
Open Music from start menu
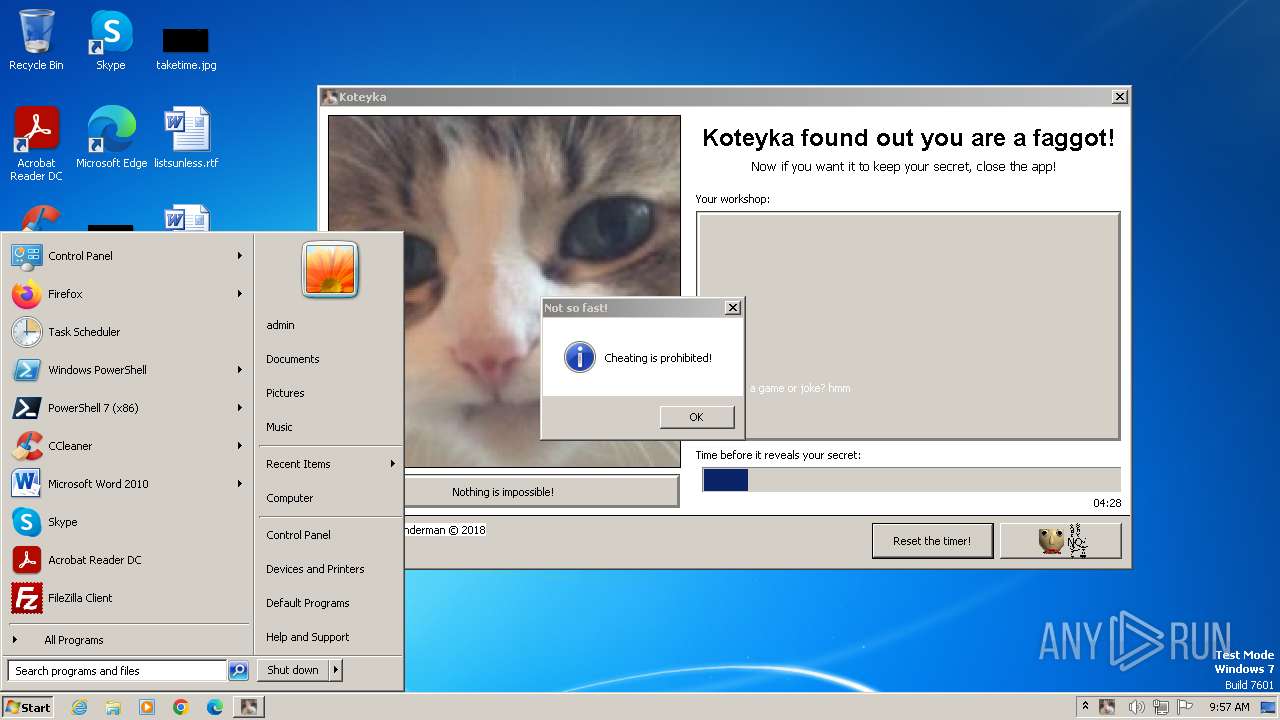coord(279,427)
